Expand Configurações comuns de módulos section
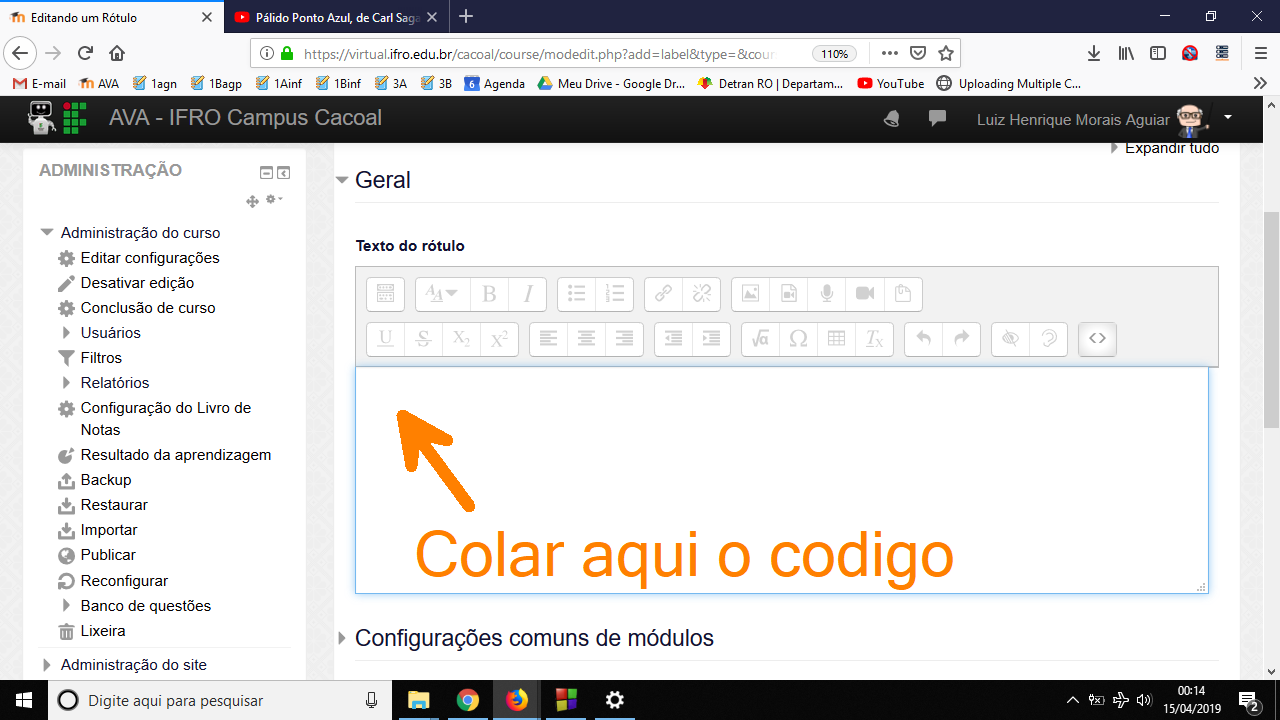 tap(533, 638)
